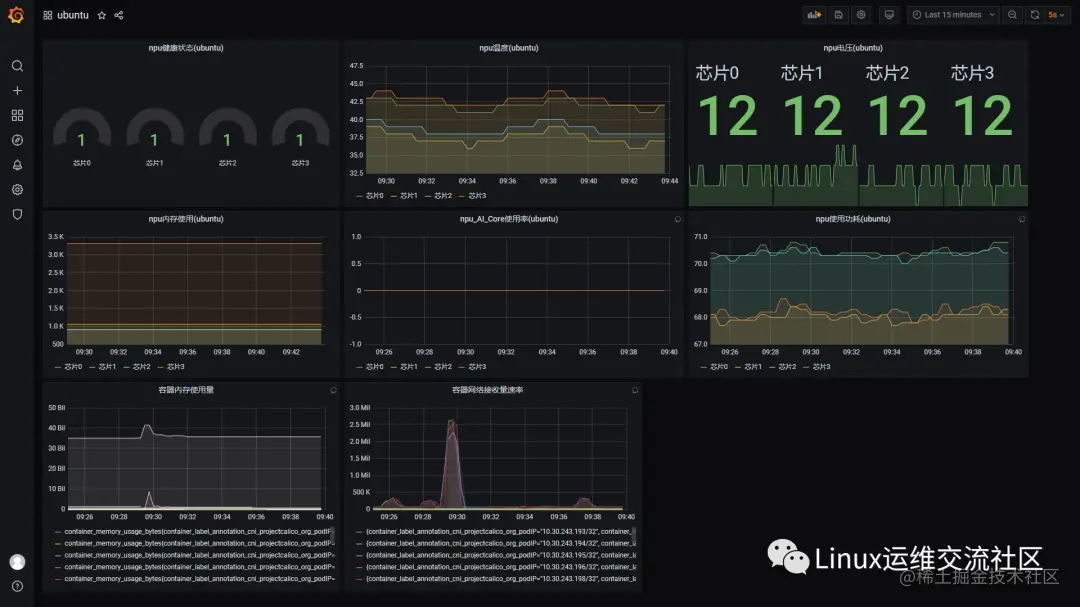
Task: Star the ubuntu dashboard
Action: coord(101,15)
